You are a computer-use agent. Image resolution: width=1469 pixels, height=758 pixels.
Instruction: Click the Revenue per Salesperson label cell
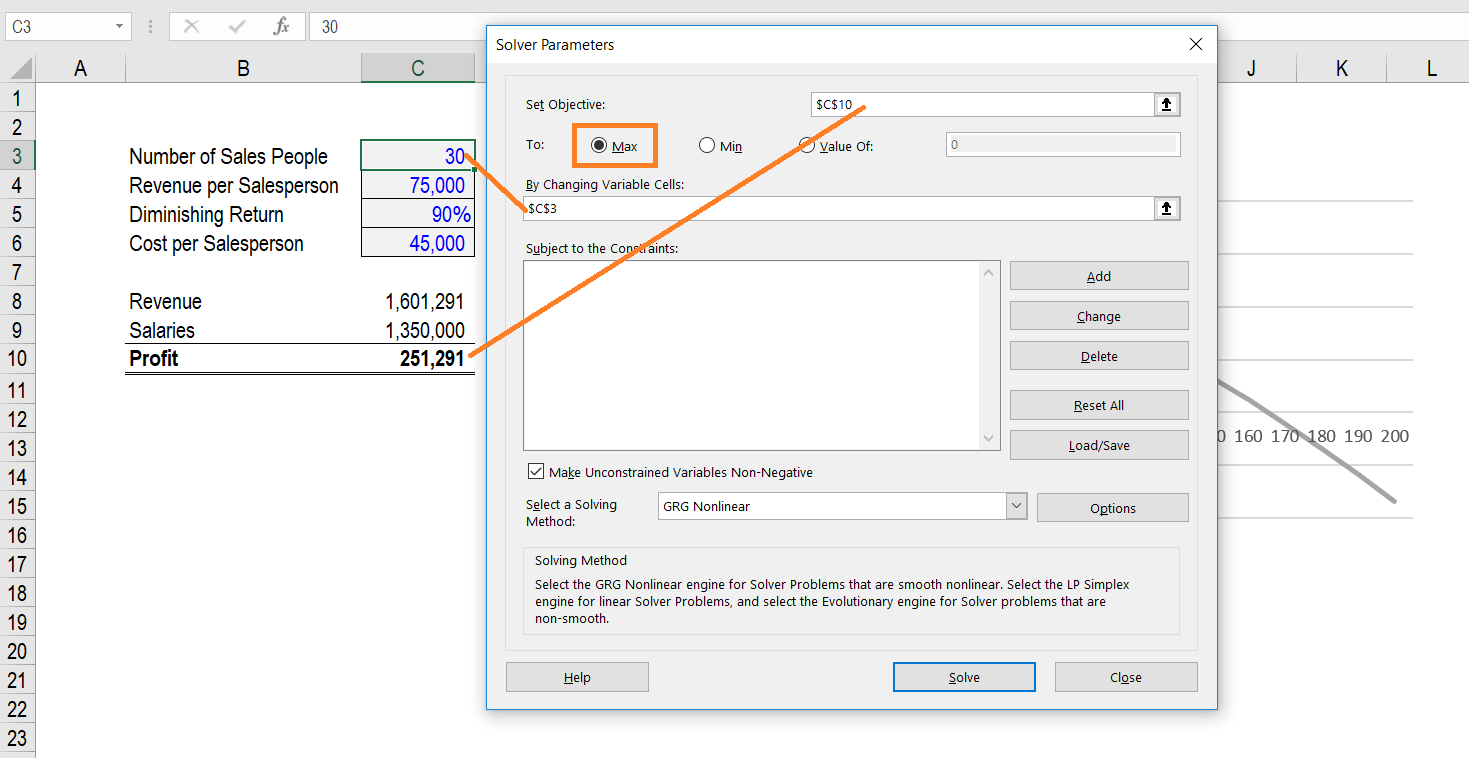[x=243, y=185]
